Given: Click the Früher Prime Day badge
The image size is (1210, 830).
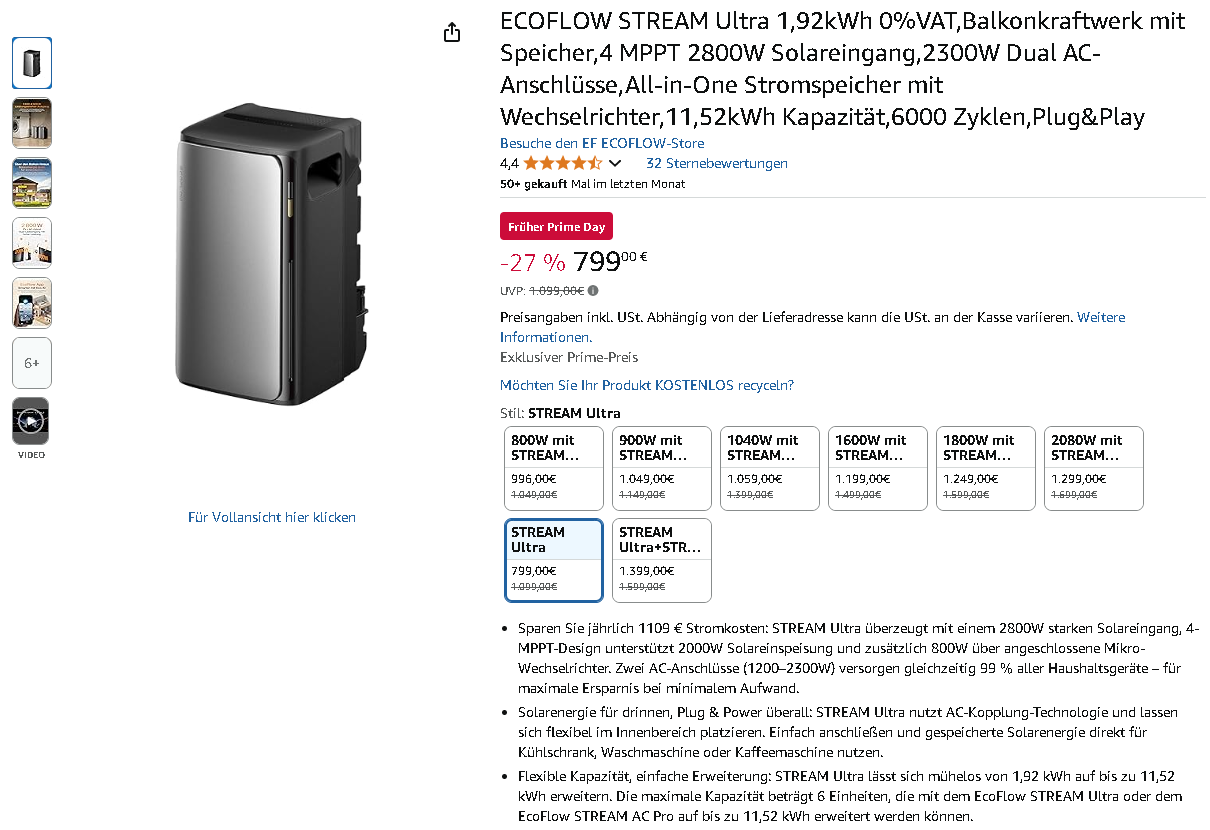Looking at the screenshot, I should tap(556, 227).
